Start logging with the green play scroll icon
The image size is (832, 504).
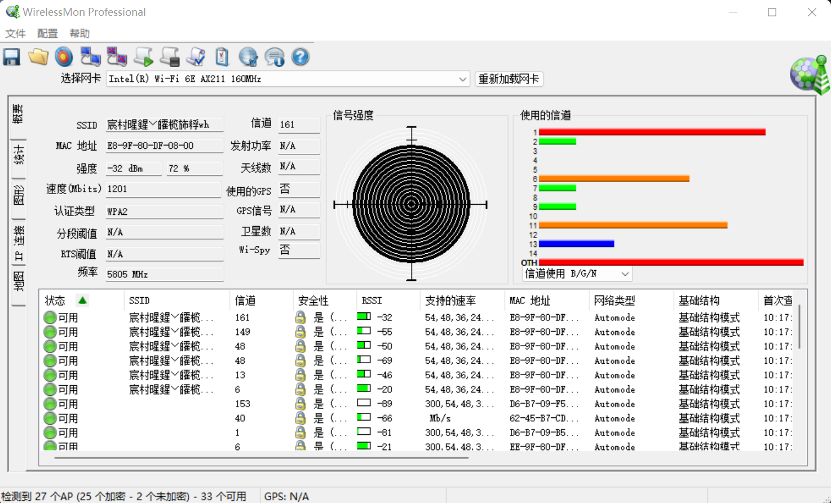pos(143,57)
